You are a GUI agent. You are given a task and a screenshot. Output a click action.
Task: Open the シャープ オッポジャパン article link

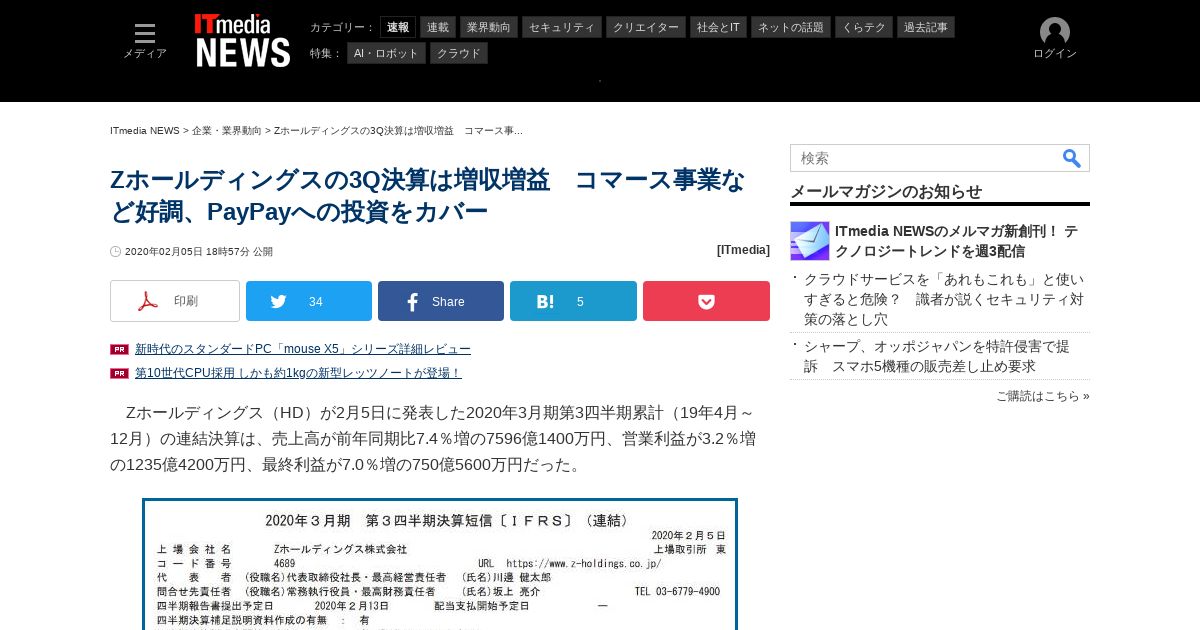[937, 356]
